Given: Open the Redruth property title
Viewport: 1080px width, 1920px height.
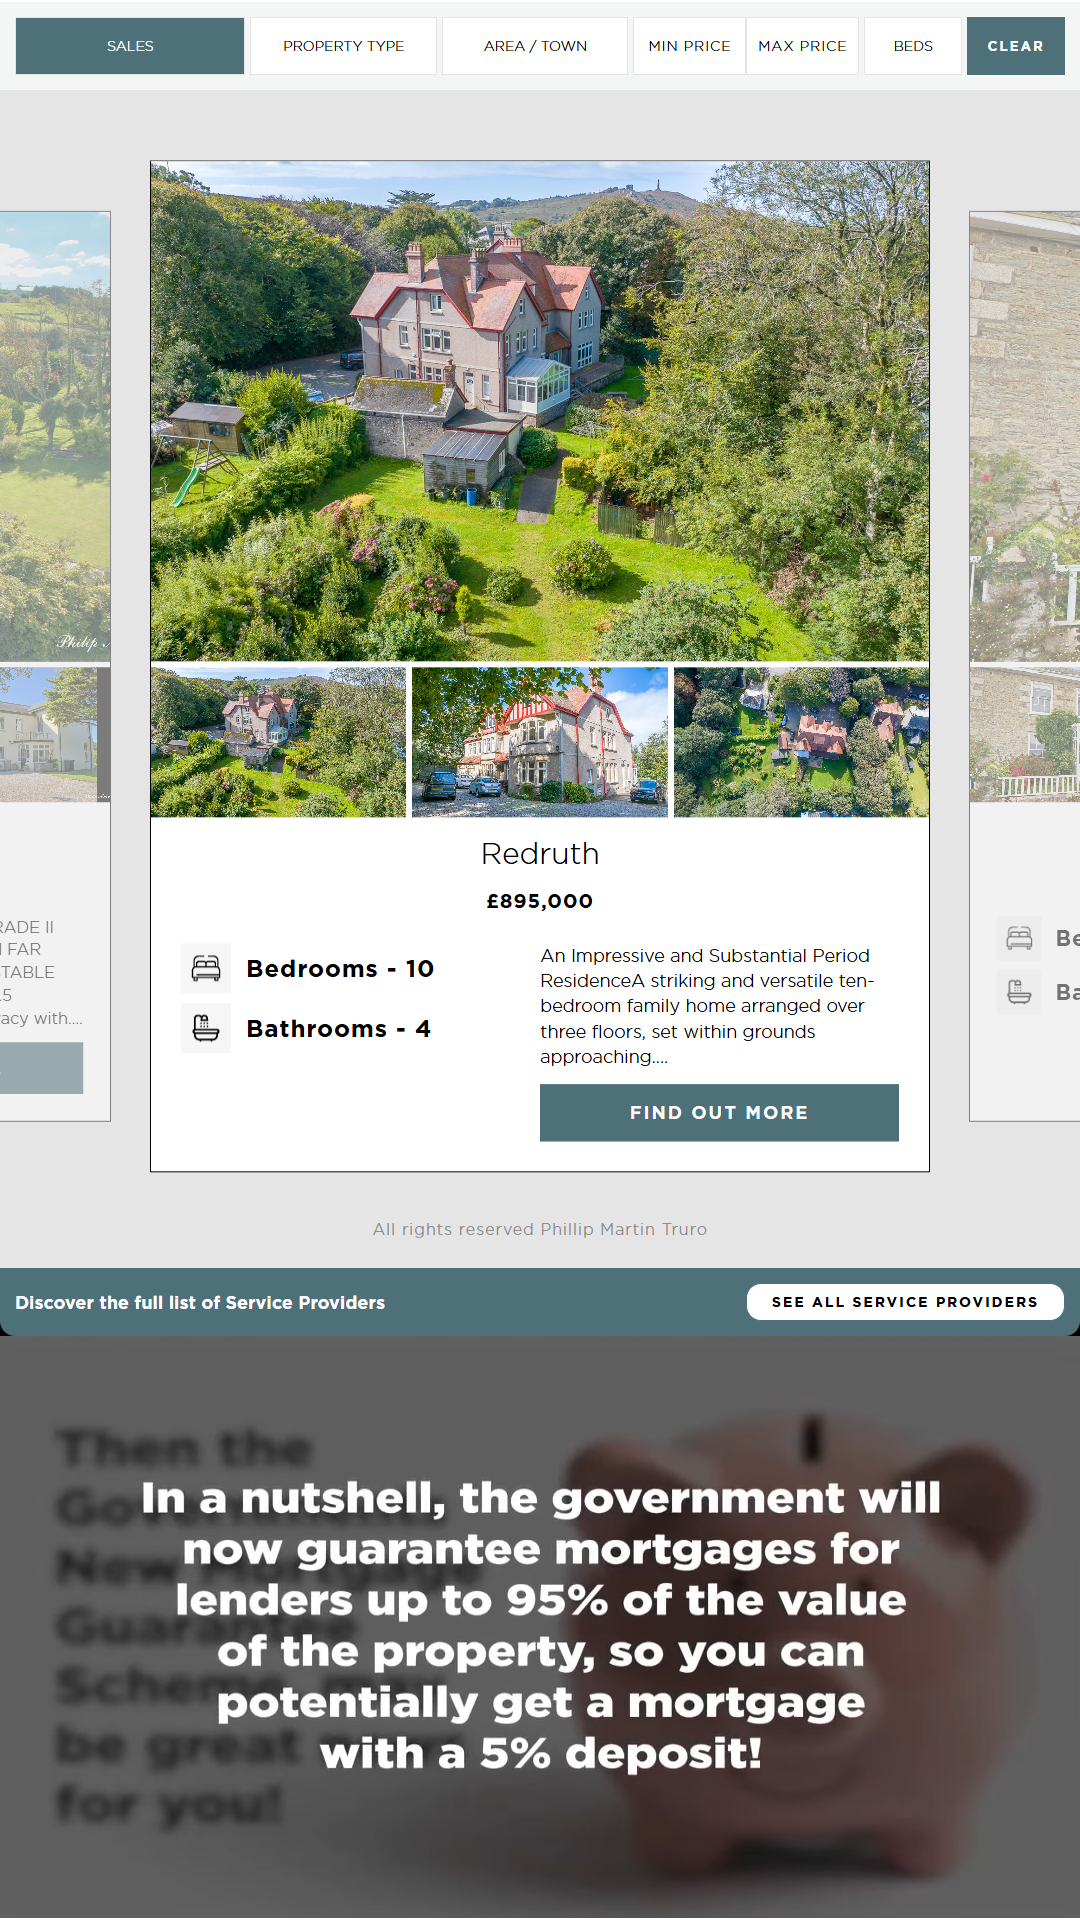Looking at the screenshot, I should 540,854.
